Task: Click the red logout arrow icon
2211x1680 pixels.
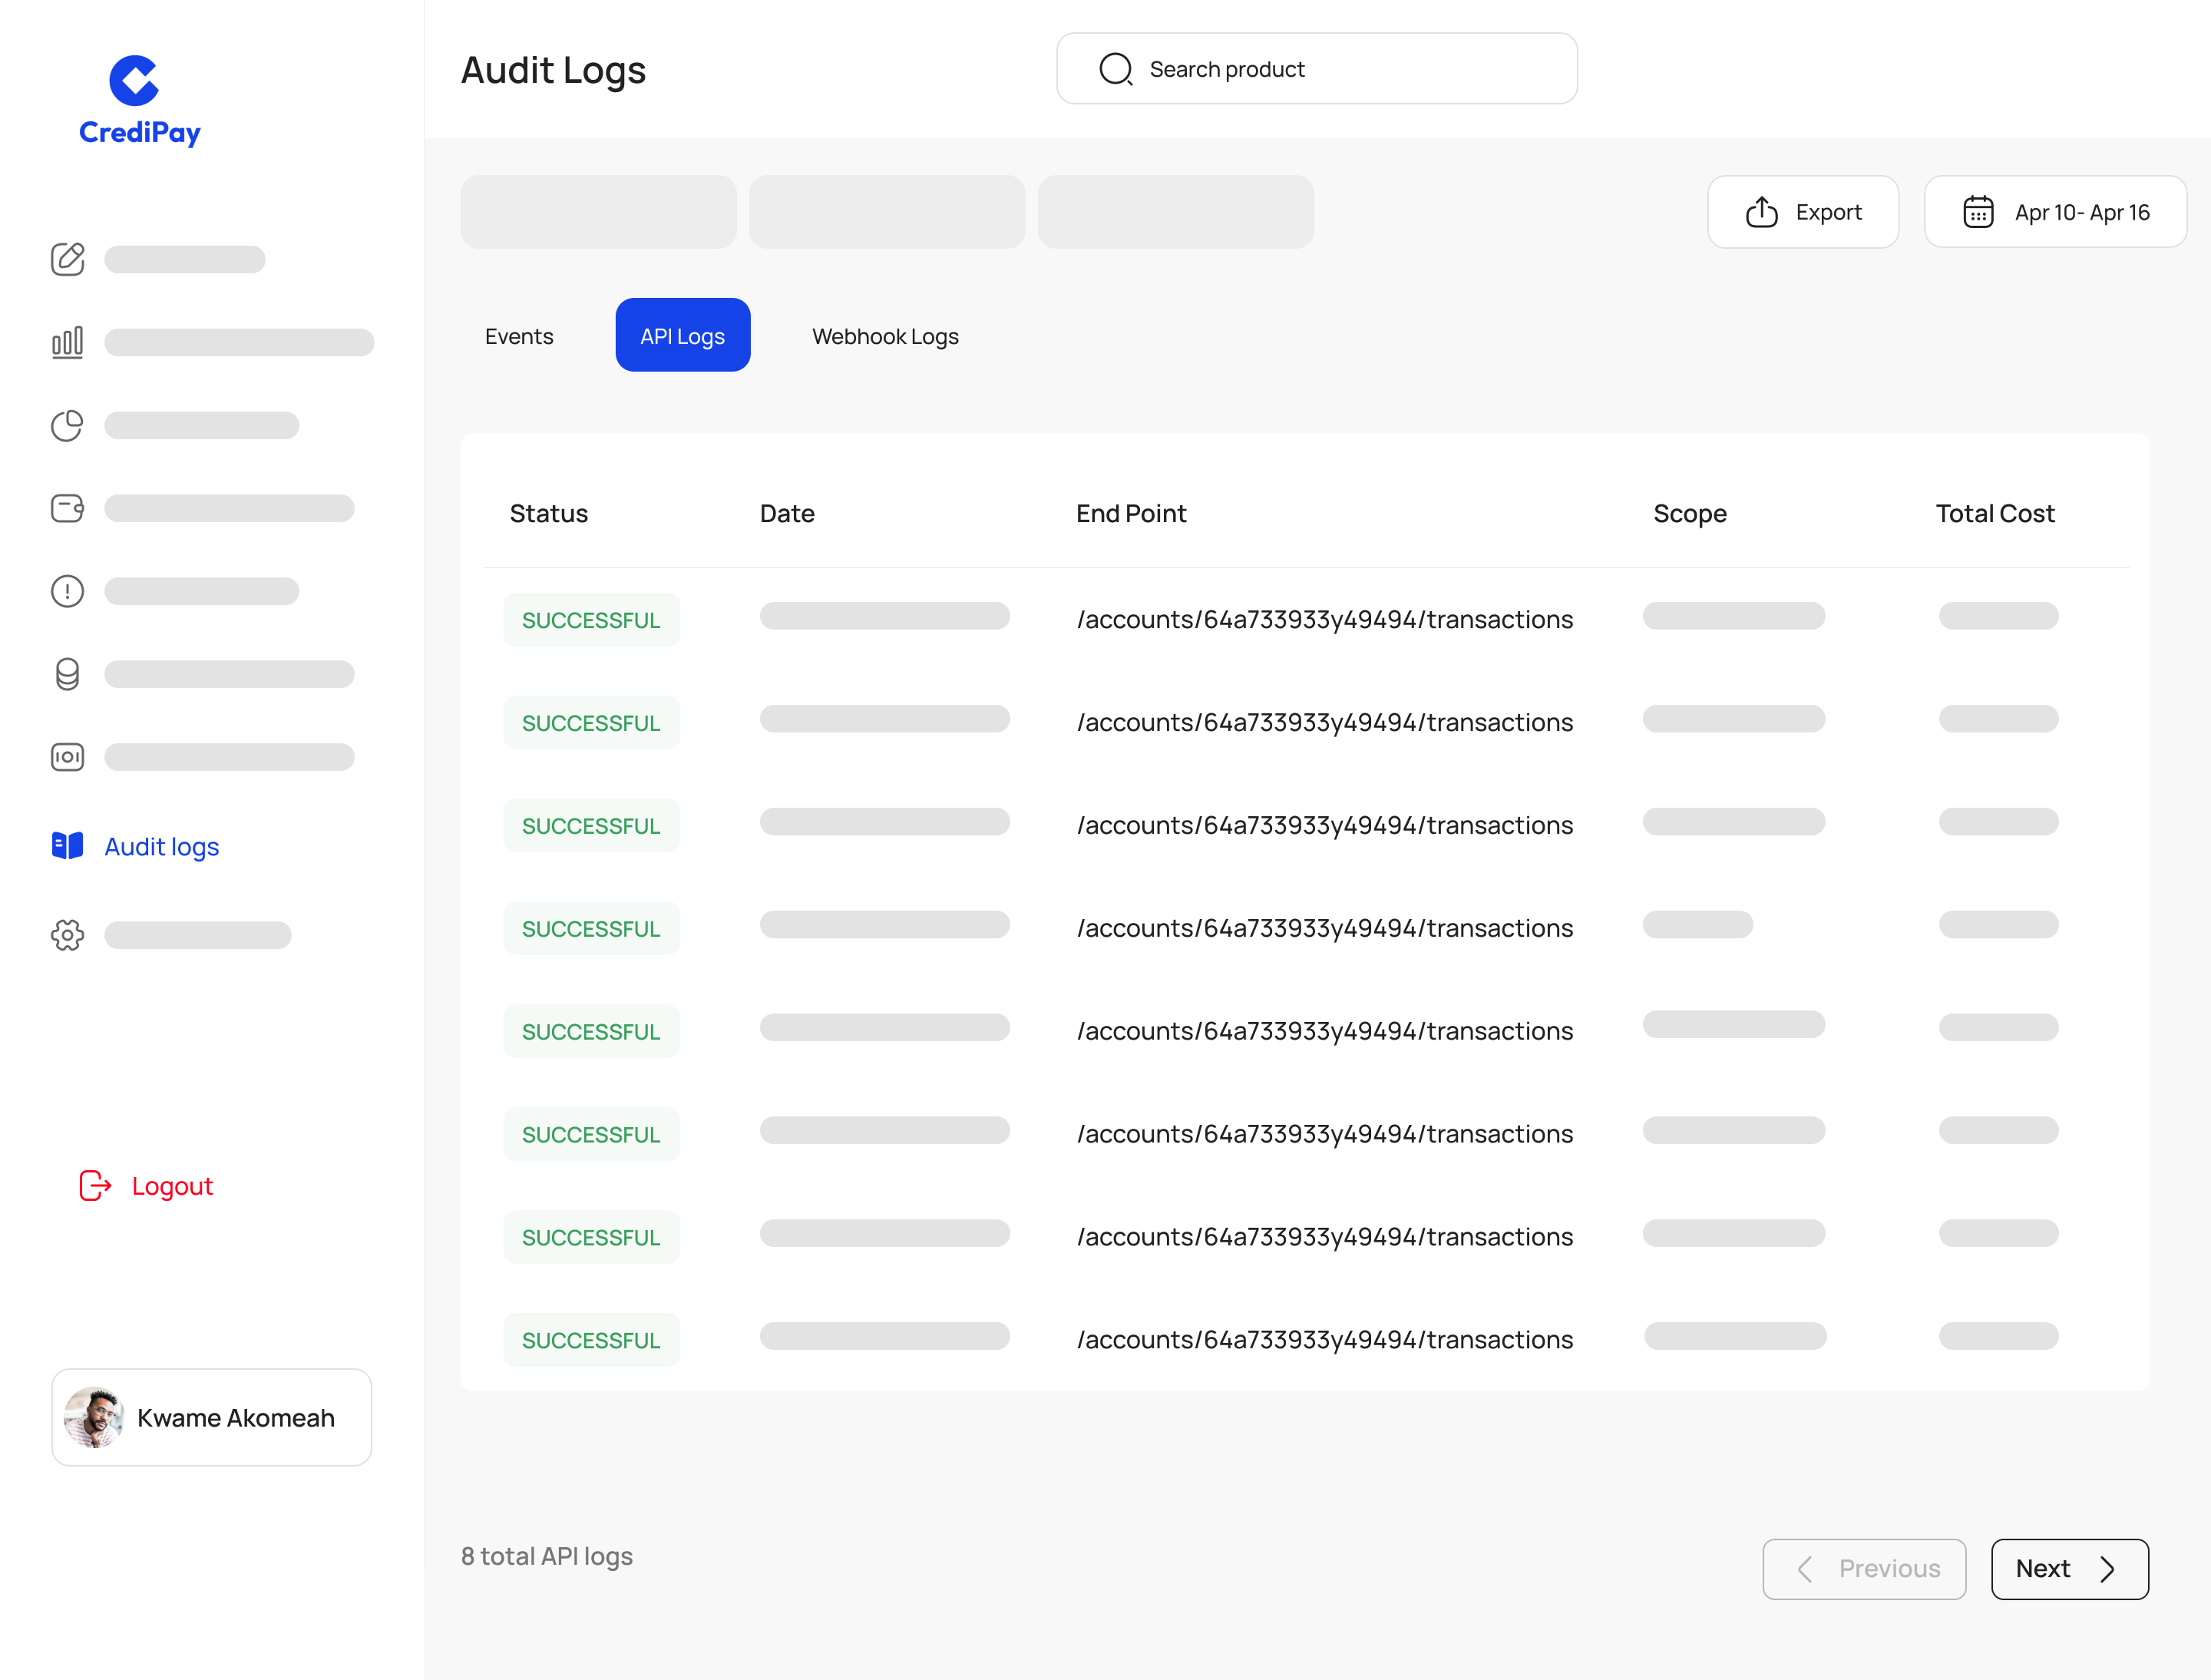Action: 95,1186
